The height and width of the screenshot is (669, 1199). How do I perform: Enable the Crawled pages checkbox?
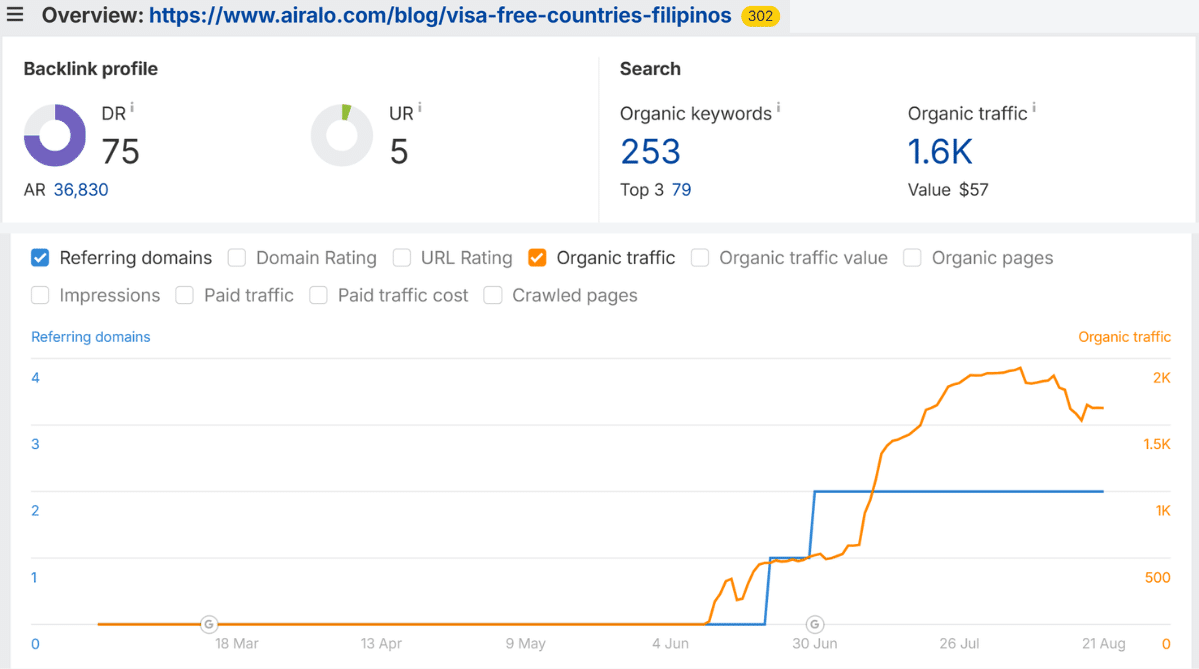[492, 295]
